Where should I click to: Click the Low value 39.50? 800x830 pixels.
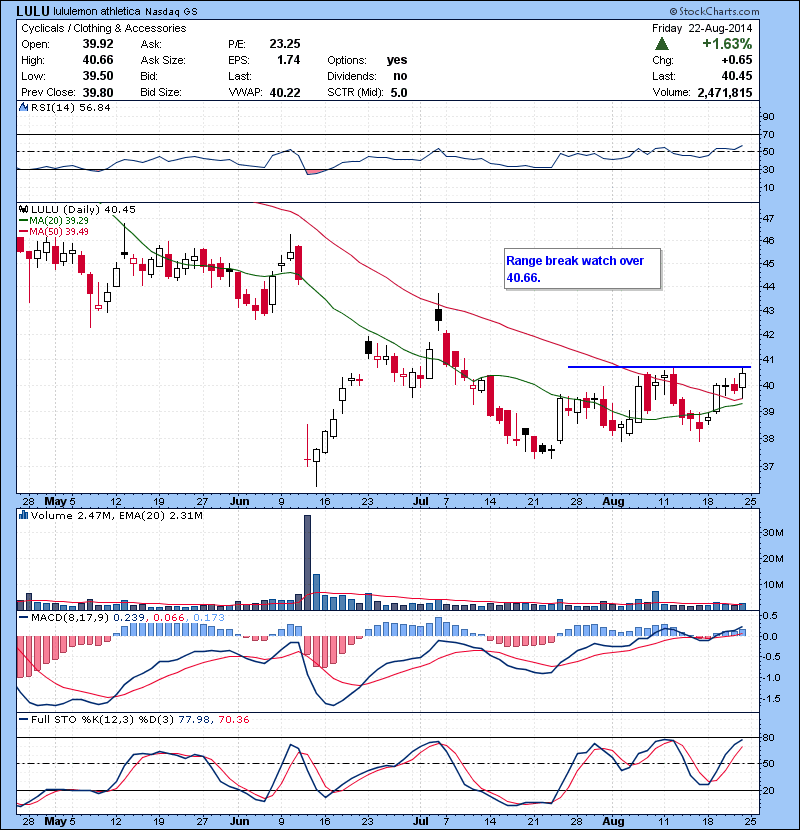(x=98, y=76)
